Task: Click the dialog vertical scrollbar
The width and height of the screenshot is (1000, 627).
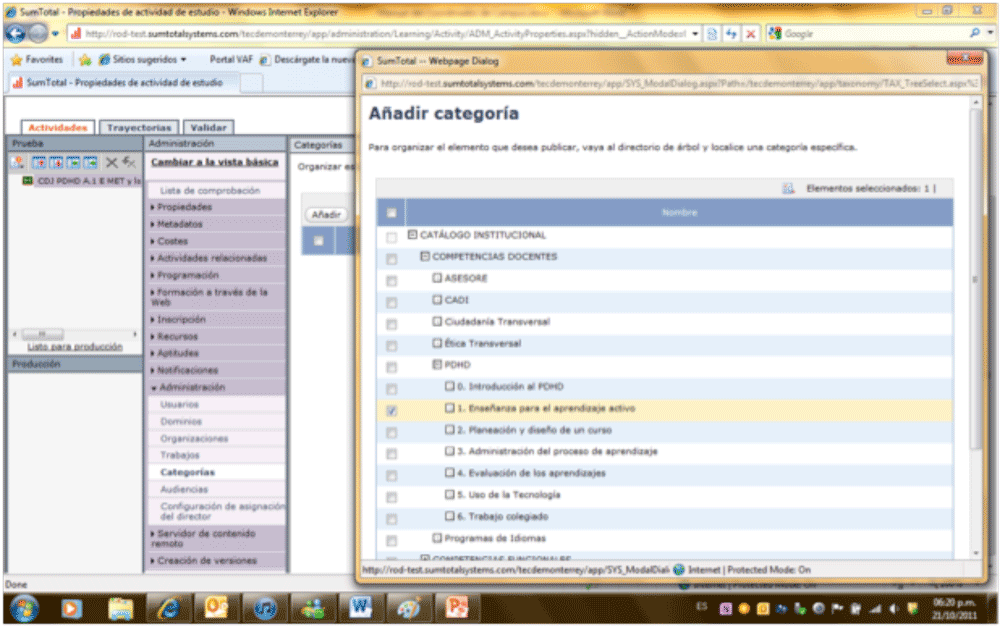Action: 975,281
